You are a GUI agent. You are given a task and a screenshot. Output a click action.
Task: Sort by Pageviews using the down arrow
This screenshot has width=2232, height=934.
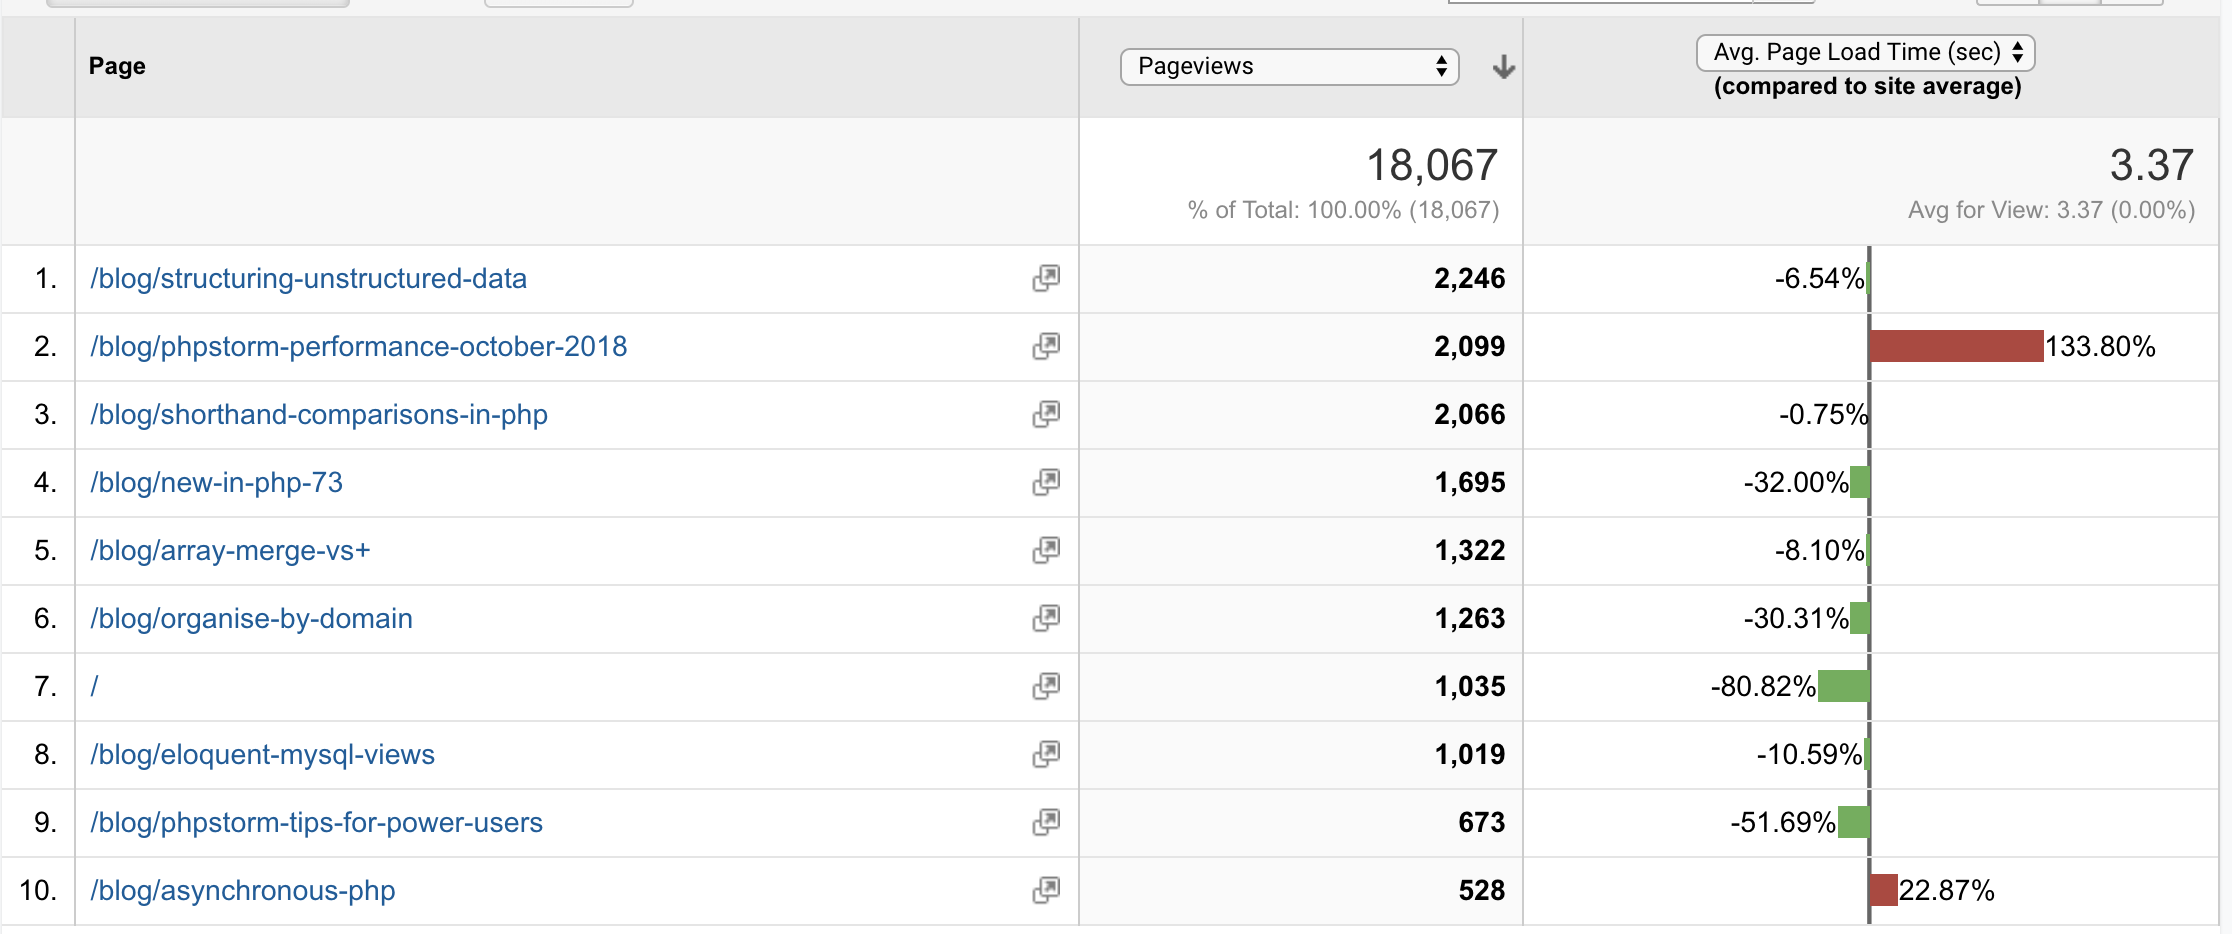coord(1503,67)
